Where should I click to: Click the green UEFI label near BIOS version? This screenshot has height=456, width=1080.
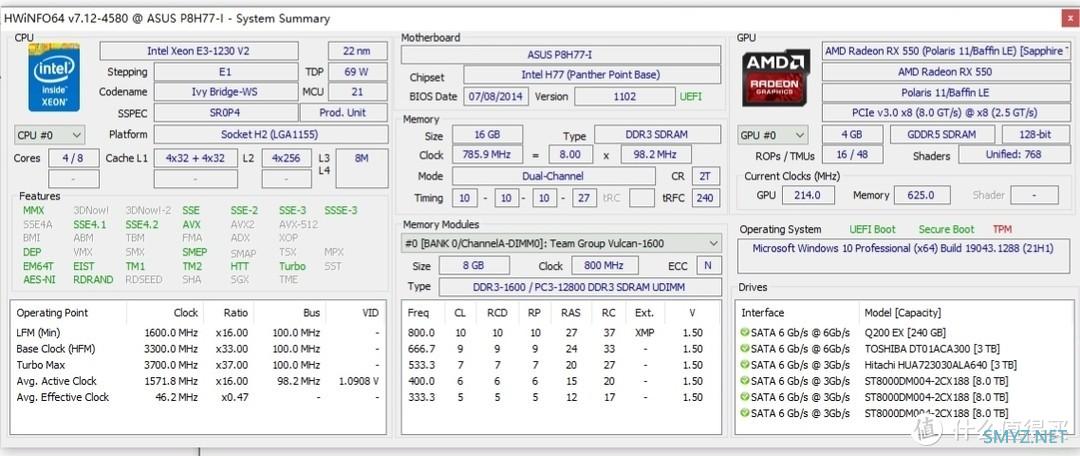pos(692,96)
